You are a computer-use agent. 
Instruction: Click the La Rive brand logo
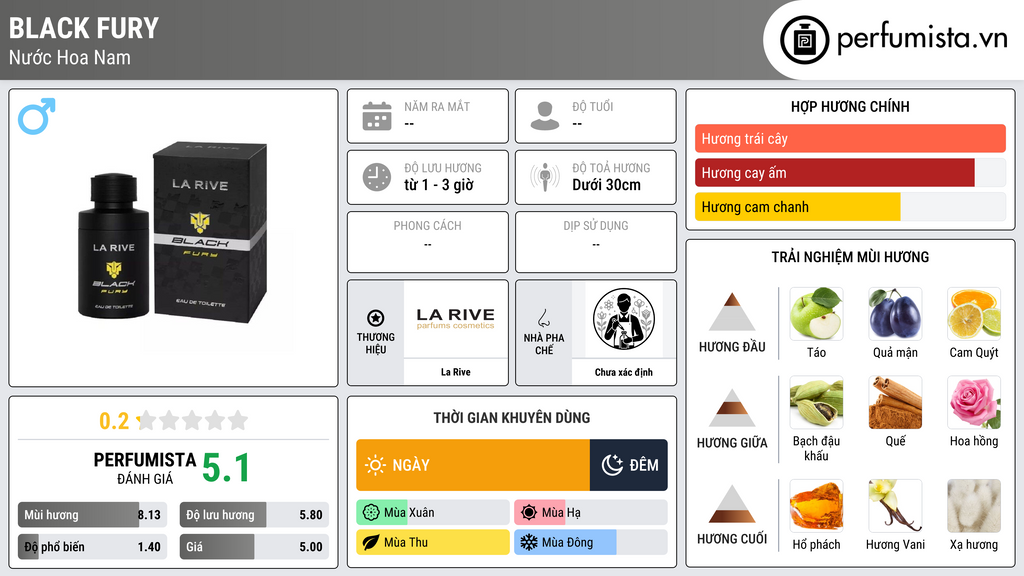pos(456,319)
